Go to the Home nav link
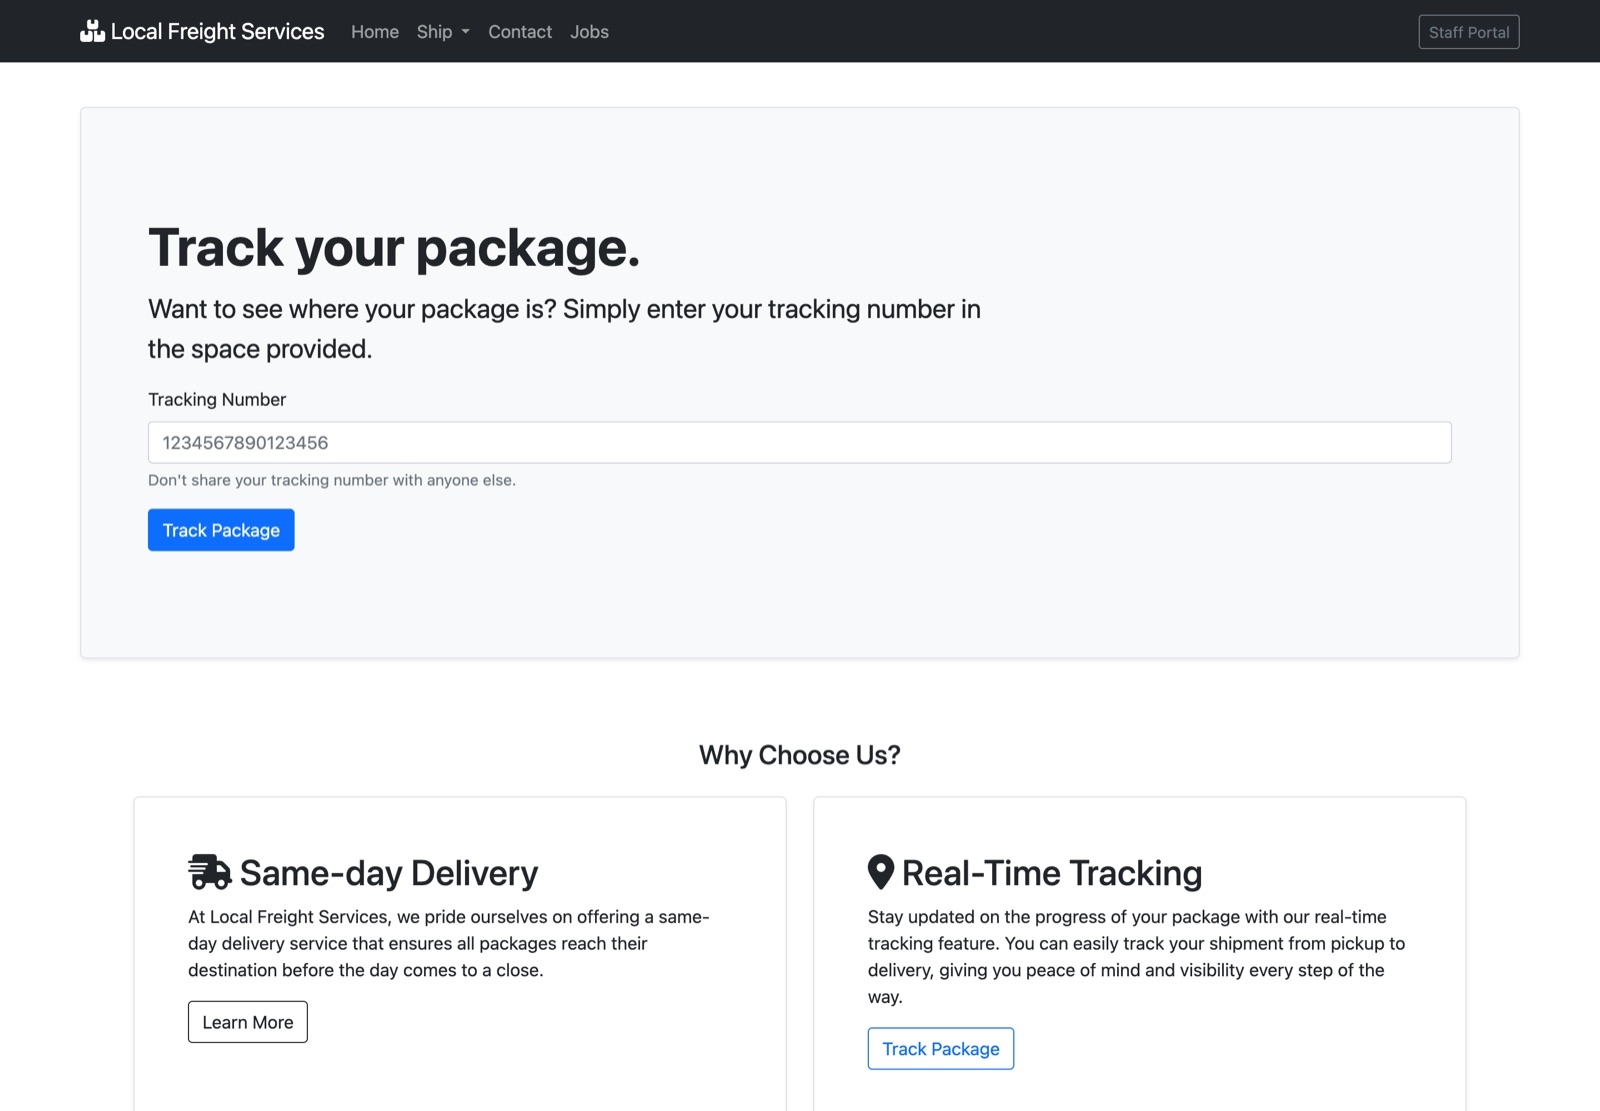 point(375,32)
